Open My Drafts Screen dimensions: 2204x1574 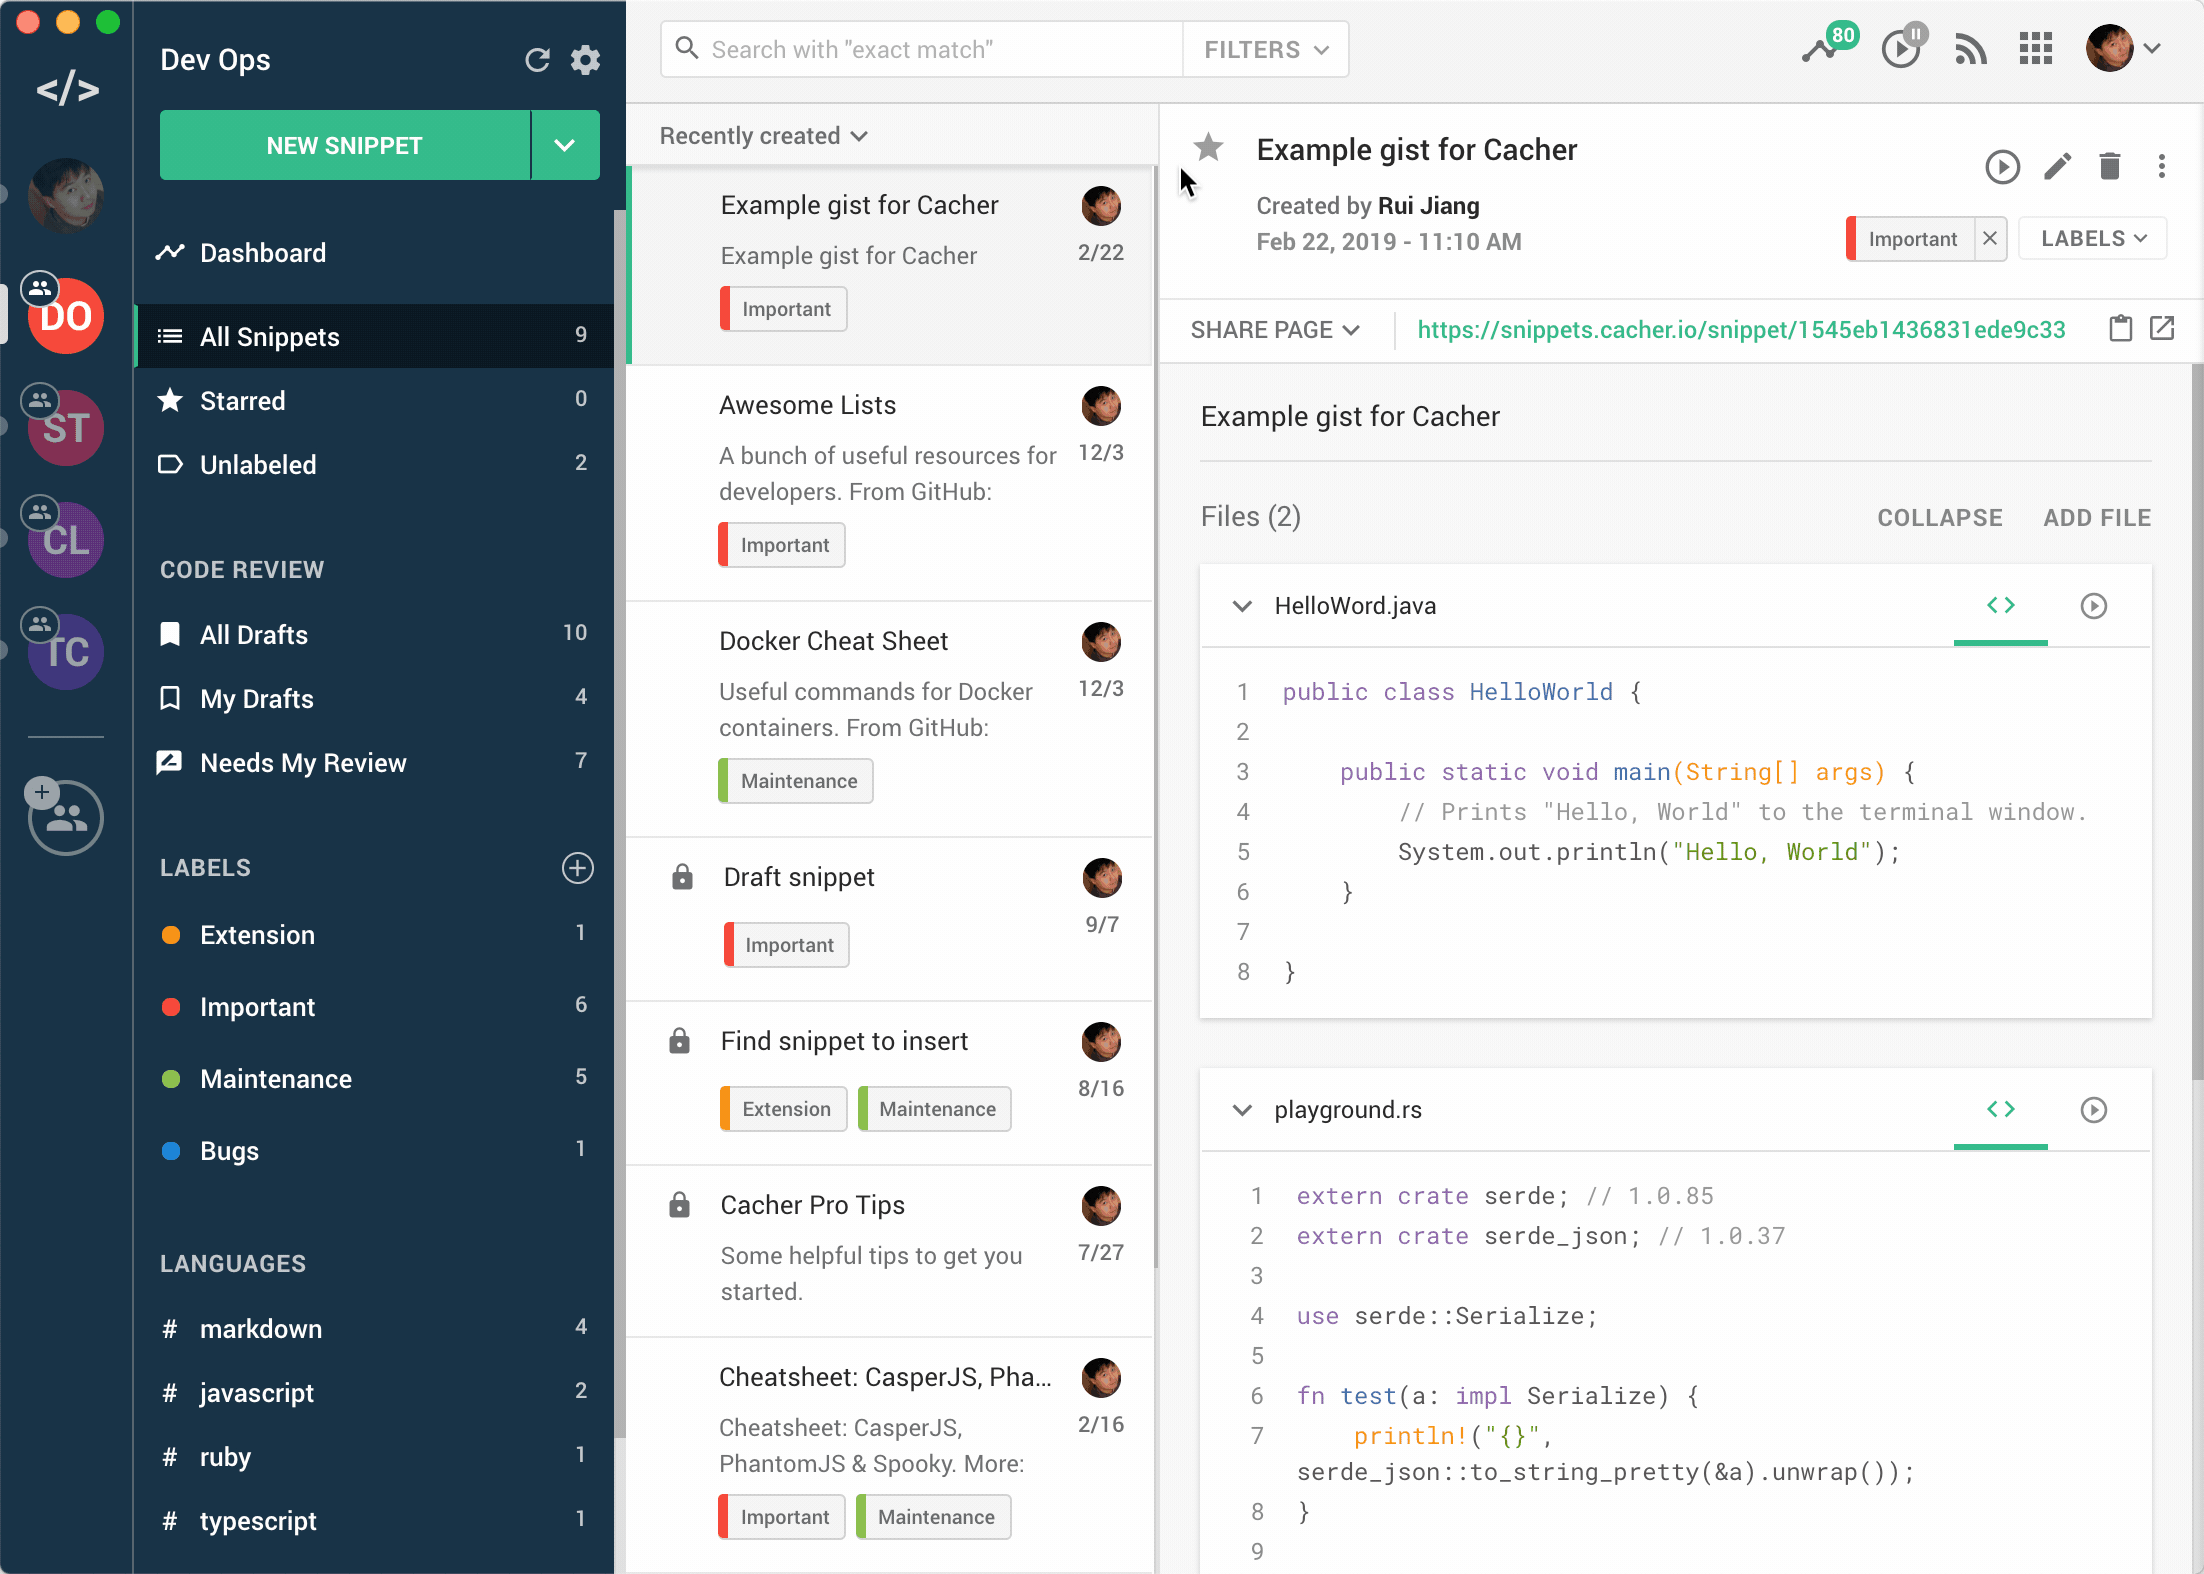(x=374, y=698)
